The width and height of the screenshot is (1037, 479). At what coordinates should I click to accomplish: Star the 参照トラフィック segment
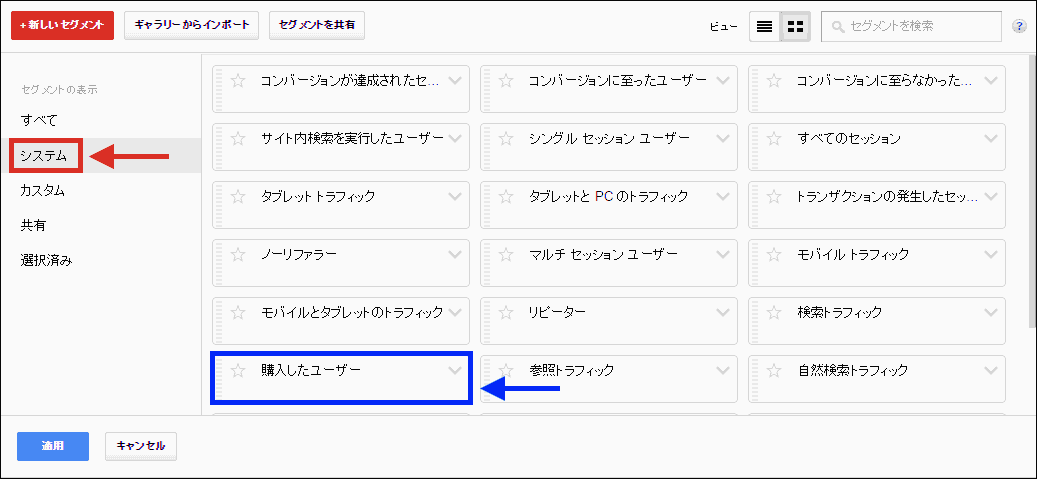click(x=507, y=370)
